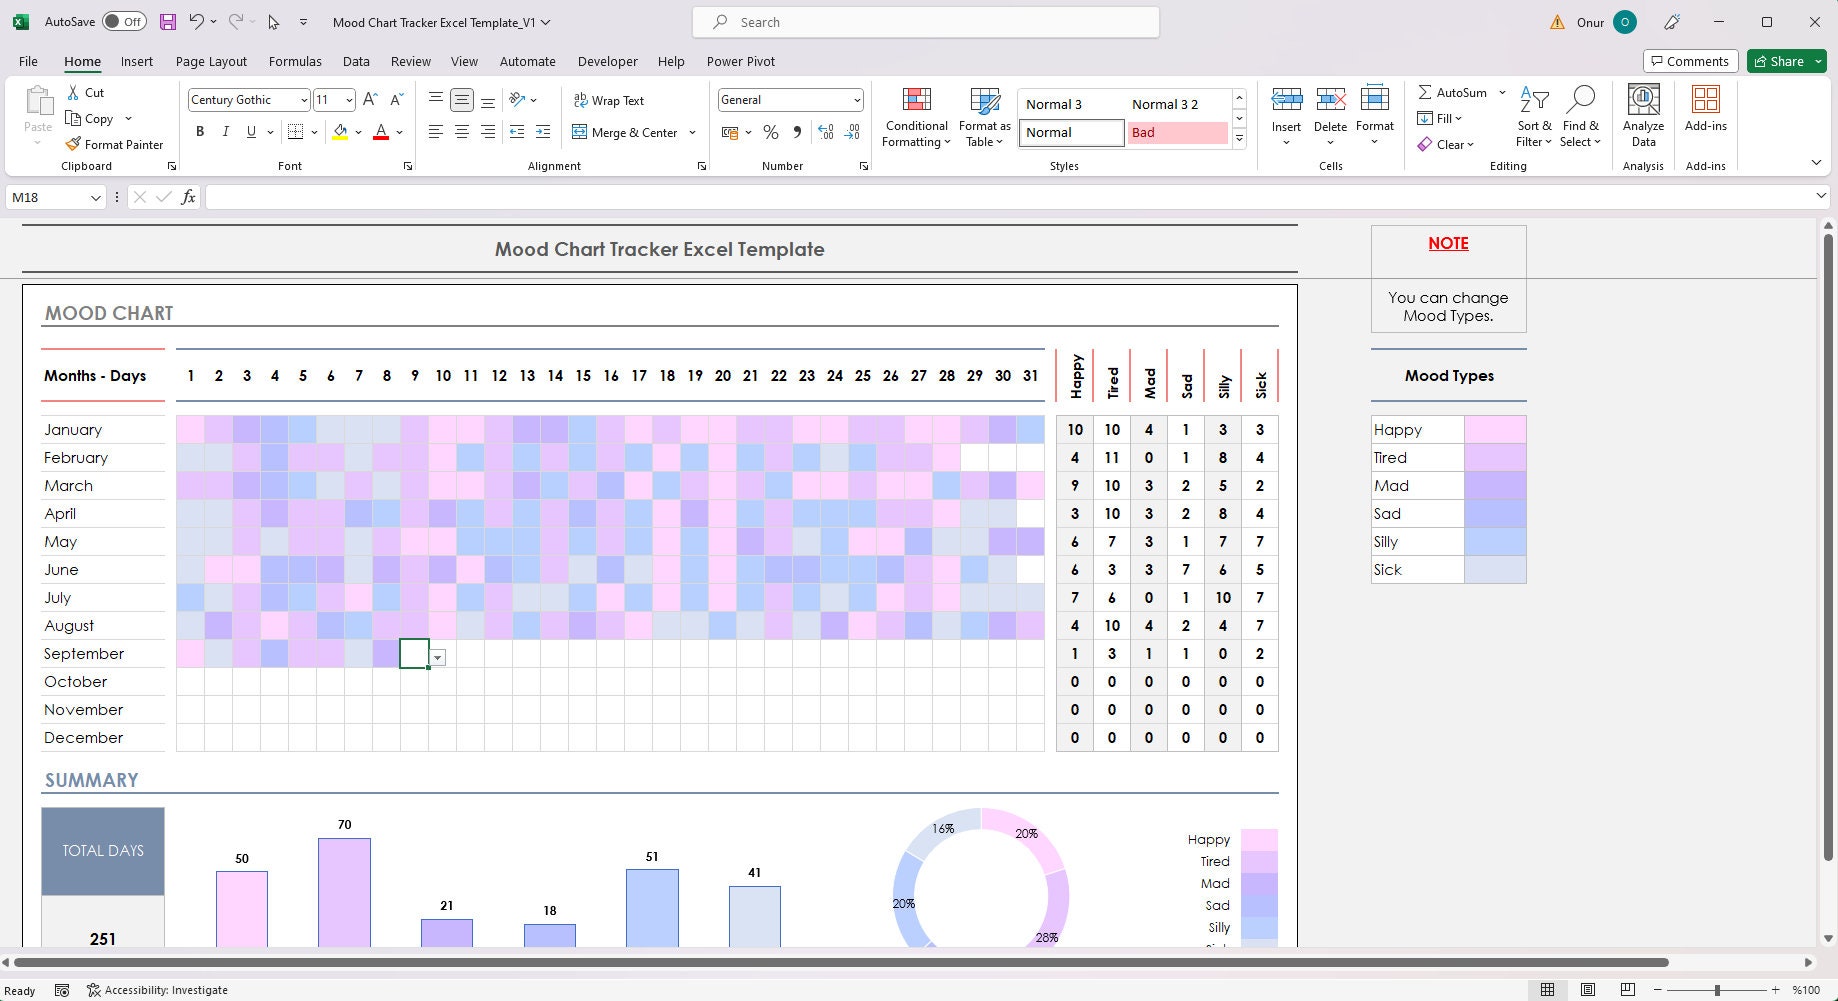
Task: Enable Wrap Text formatting
Action: click(610, 100)
